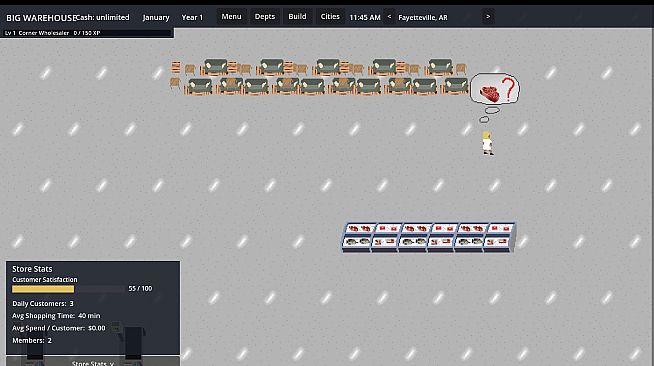Open the Build menu
Viewport: 654px width, 366px height.
tap(297, 17)
